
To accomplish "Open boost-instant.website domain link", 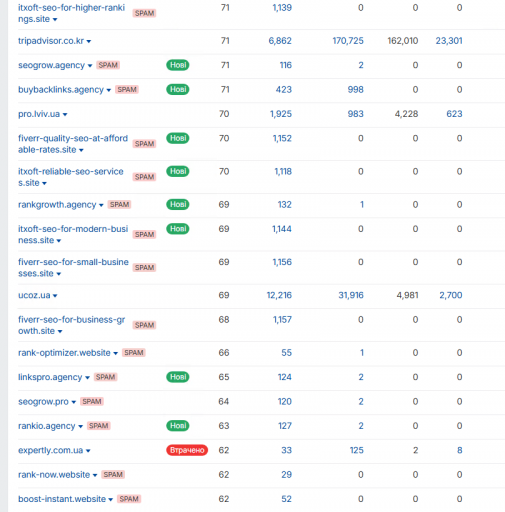I will coord(62,499).
